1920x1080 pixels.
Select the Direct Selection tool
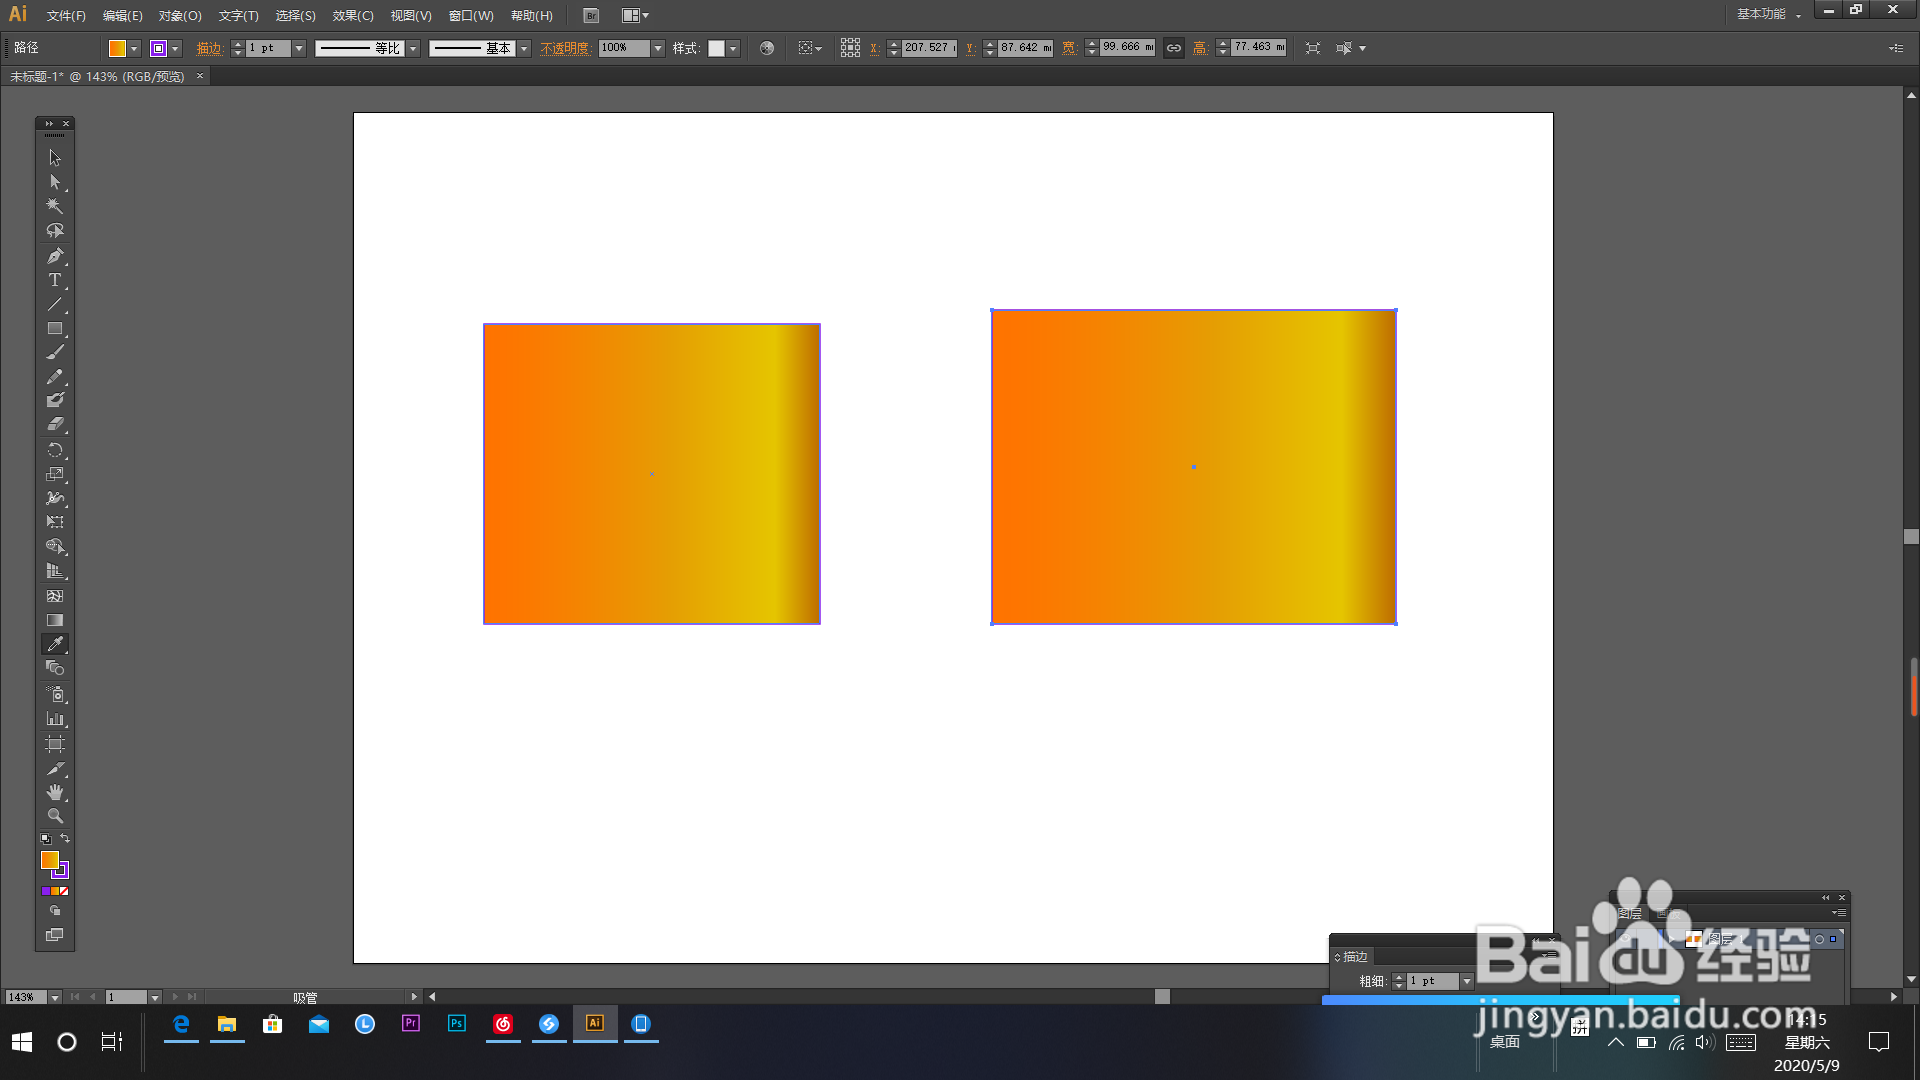[55, 182]
